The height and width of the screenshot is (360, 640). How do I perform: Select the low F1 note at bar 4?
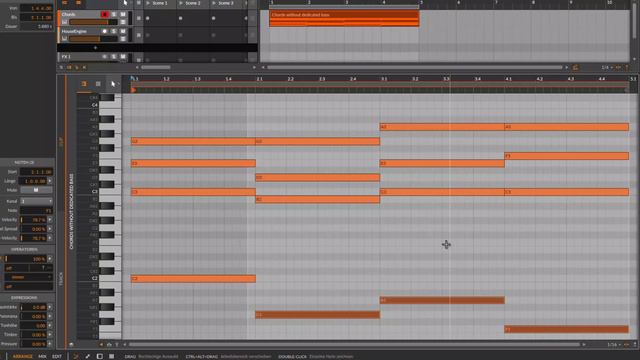click(567, 329)
